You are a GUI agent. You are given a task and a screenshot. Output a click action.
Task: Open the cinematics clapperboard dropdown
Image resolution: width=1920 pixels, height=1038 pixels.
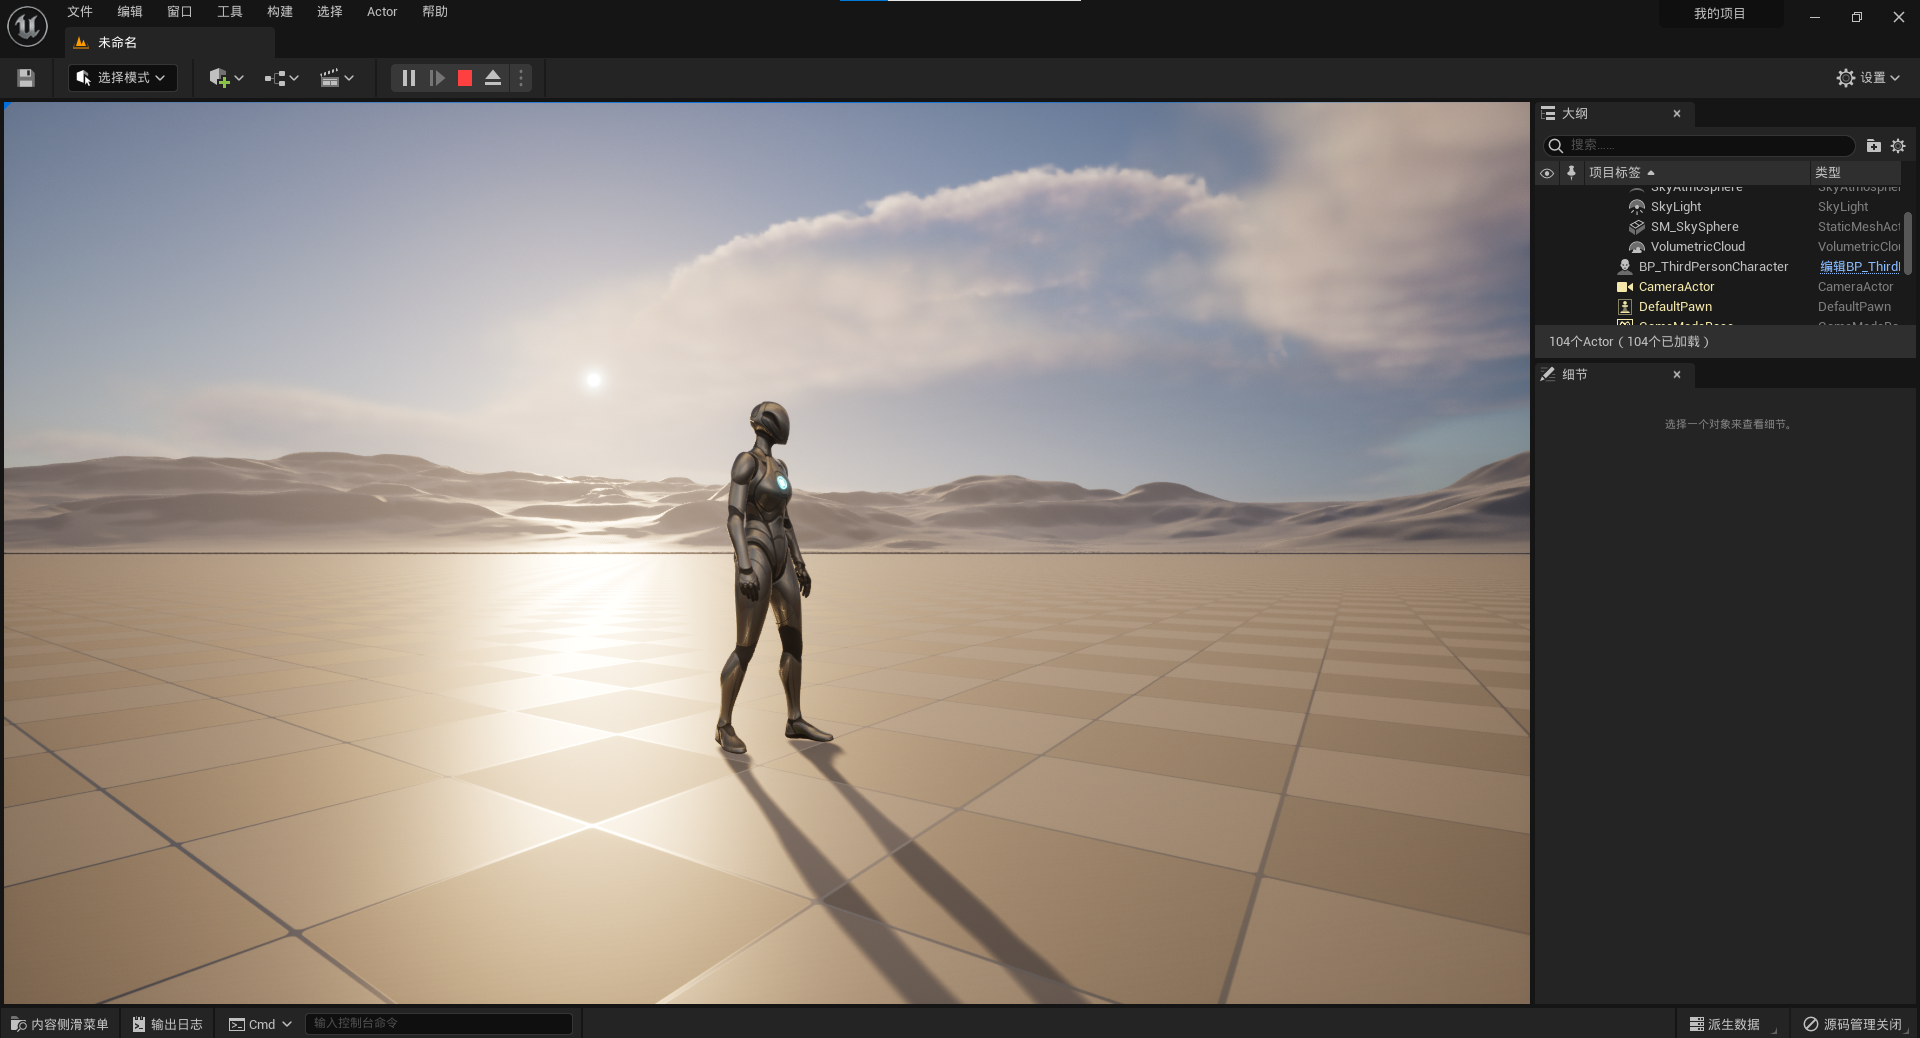tap(336, 78)
